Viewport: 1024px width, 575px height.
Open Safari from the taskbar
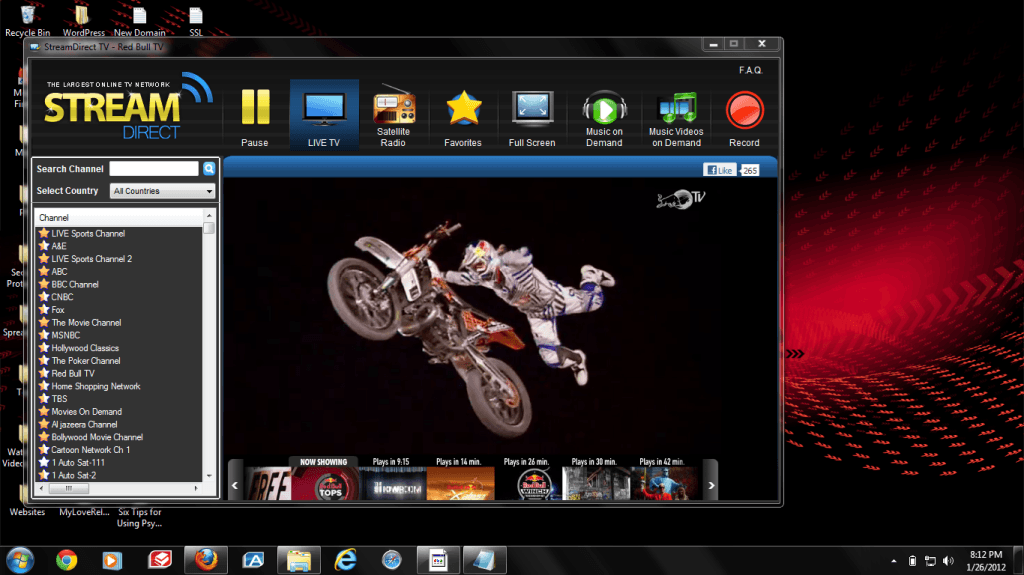pyautogui.click(x=392, y=561)
